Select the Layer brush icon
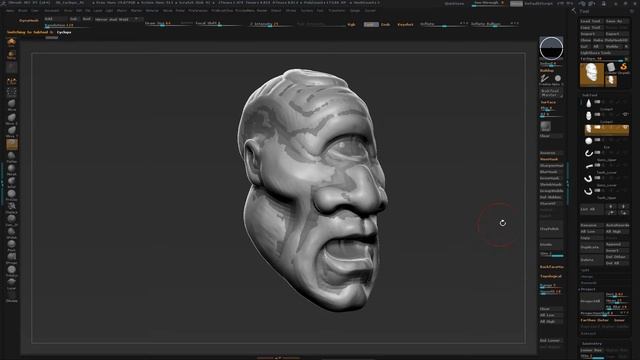Screen dimensions: 640x360 tap(11, 282)
